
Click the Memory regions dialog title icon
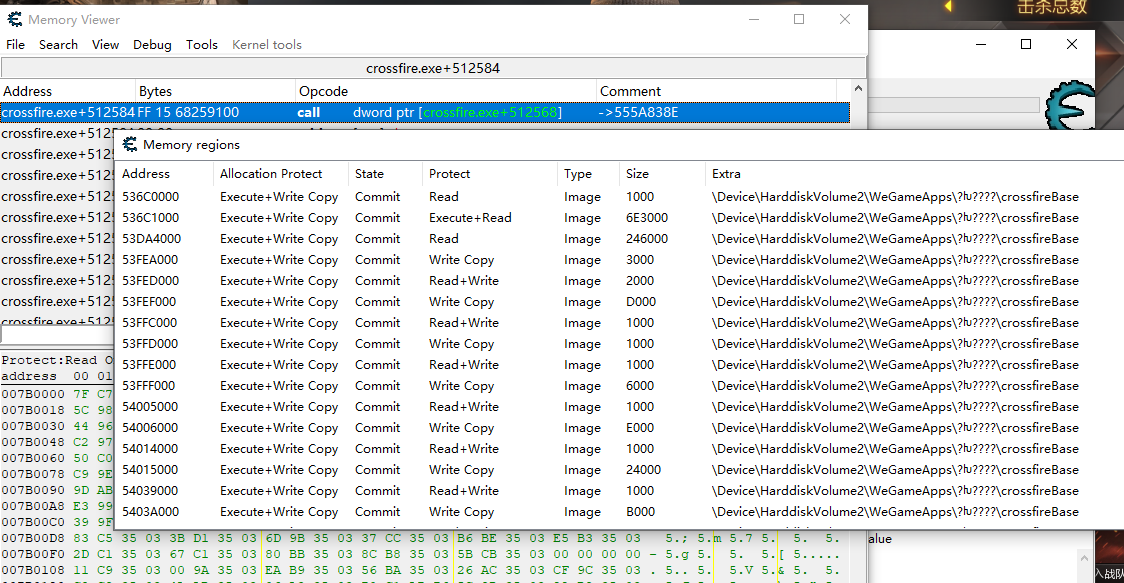tap(130, 144)
